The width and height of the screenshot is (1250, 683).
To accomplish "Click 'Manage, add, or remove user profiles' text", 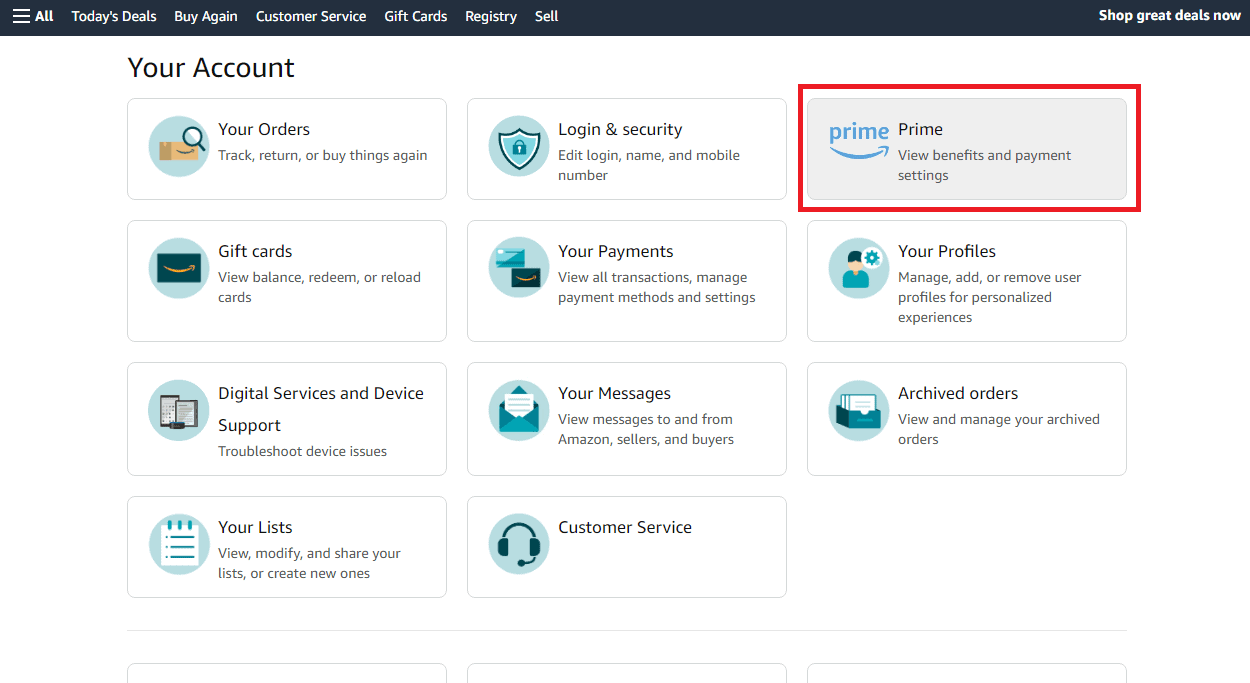I will (x=990, y=297).
